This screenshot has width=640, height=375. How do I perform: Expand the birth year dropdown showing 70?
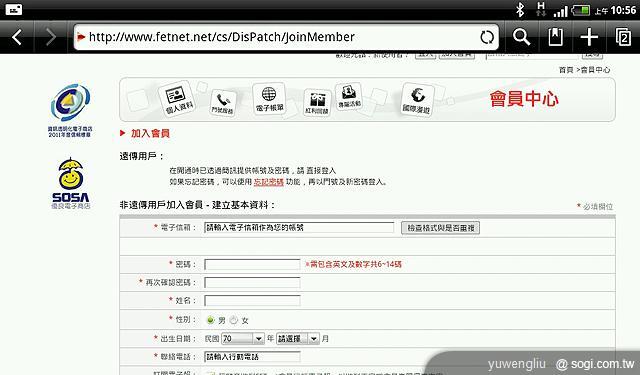point(243,338)
